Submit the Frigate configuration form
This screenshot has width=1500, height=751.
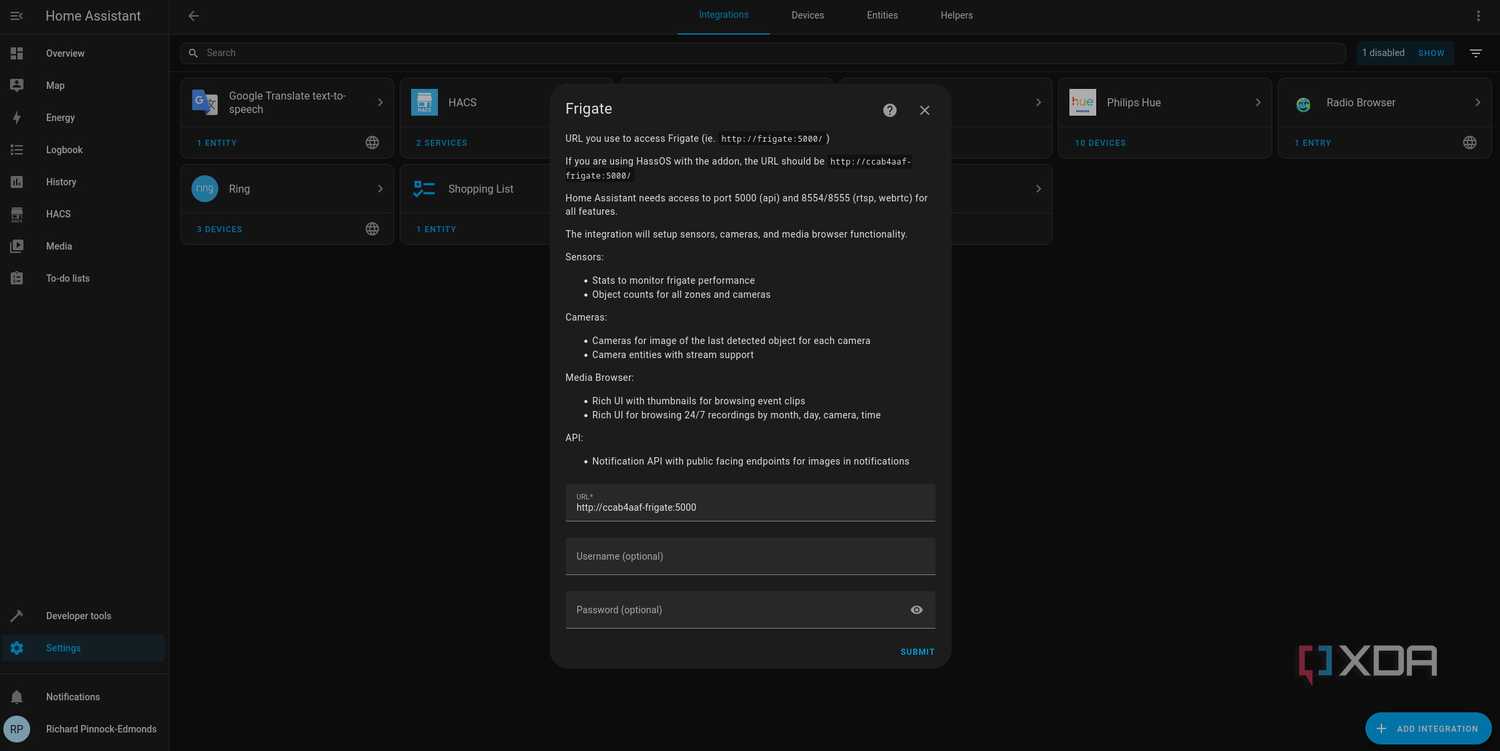point(917,652)
